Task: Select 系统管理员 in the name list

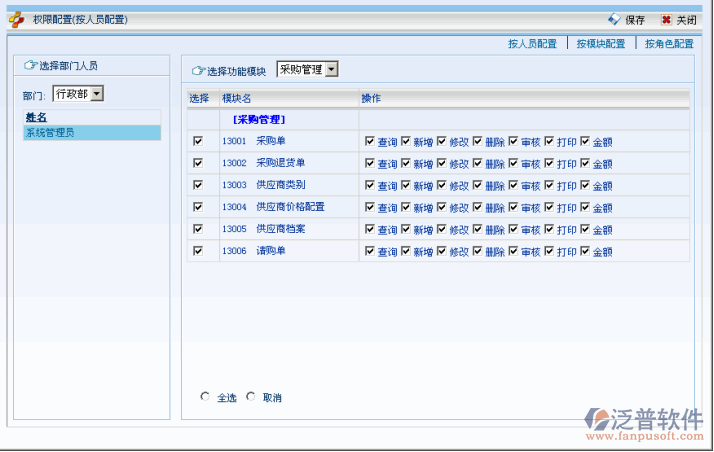Action: 50,132
